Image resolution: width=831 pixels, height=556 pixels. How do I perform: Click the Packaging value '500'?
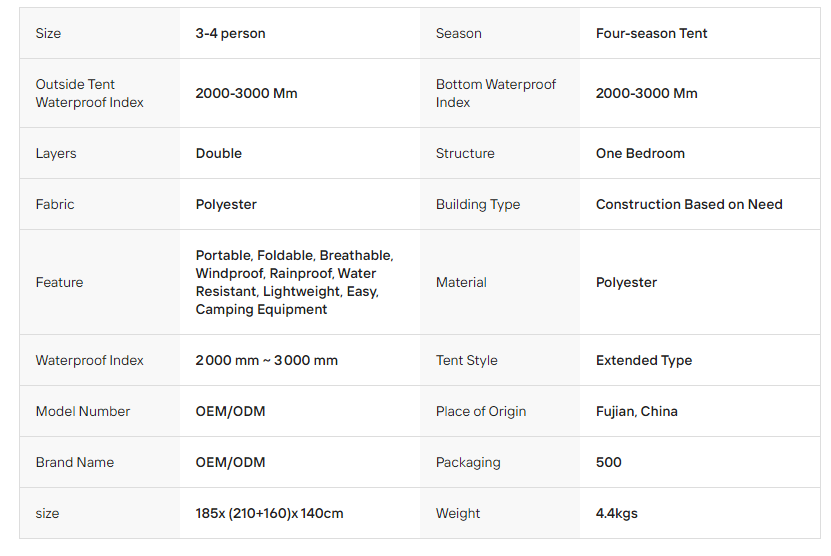tap(608, 462)
